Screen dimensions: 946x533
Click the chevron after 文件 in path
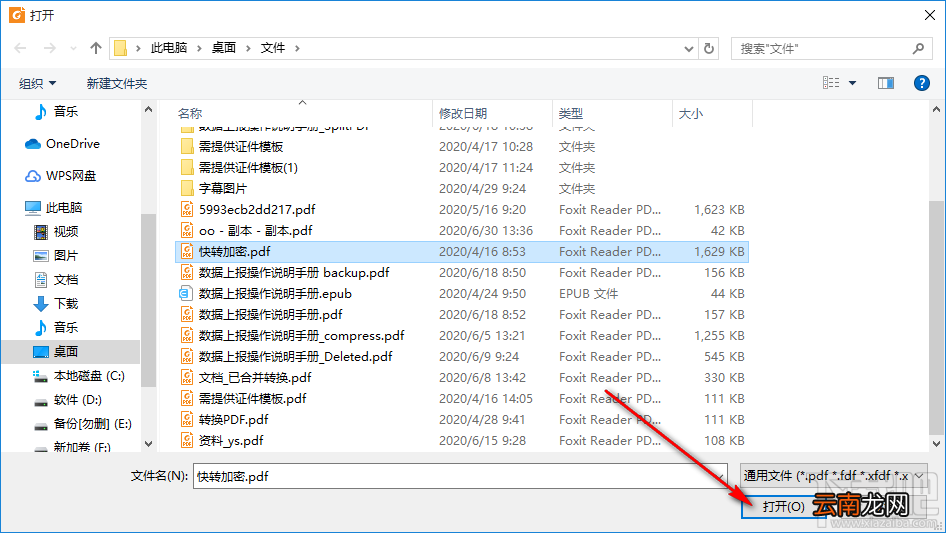tap(297, 48)
